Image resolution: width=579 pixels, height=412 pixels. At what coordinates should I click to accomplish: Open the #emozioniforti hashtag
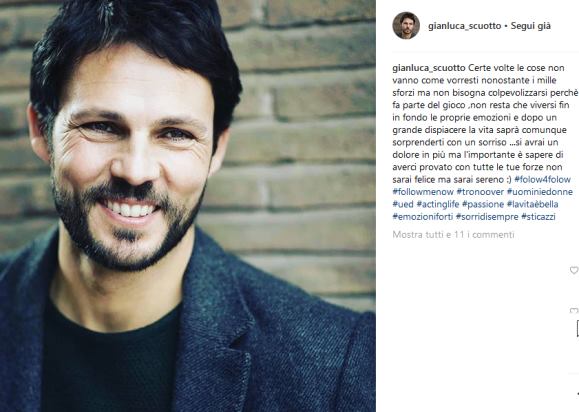point(422,217)
